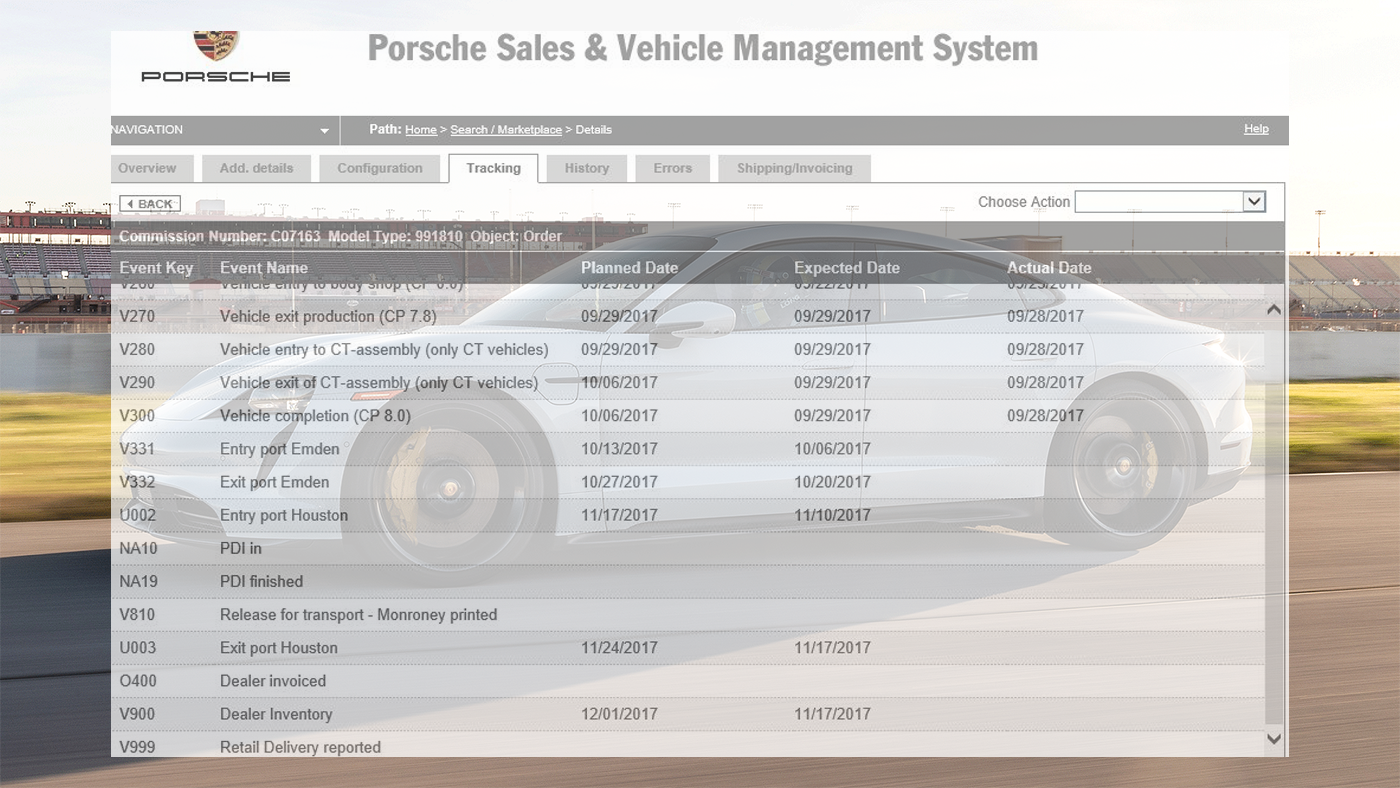1400x788 pixels.
Task: Select event key V270
Action: coord(137,316)
